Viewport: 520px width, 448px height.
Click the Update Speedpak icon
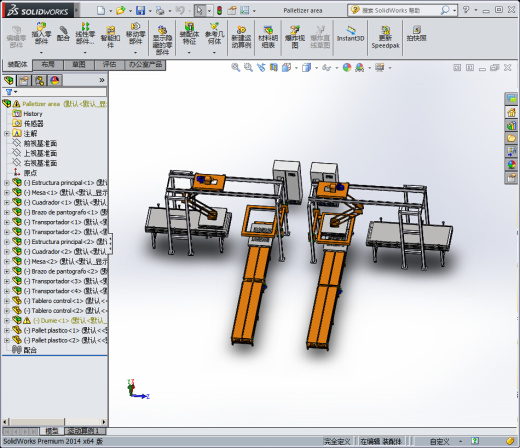(385, 37)
